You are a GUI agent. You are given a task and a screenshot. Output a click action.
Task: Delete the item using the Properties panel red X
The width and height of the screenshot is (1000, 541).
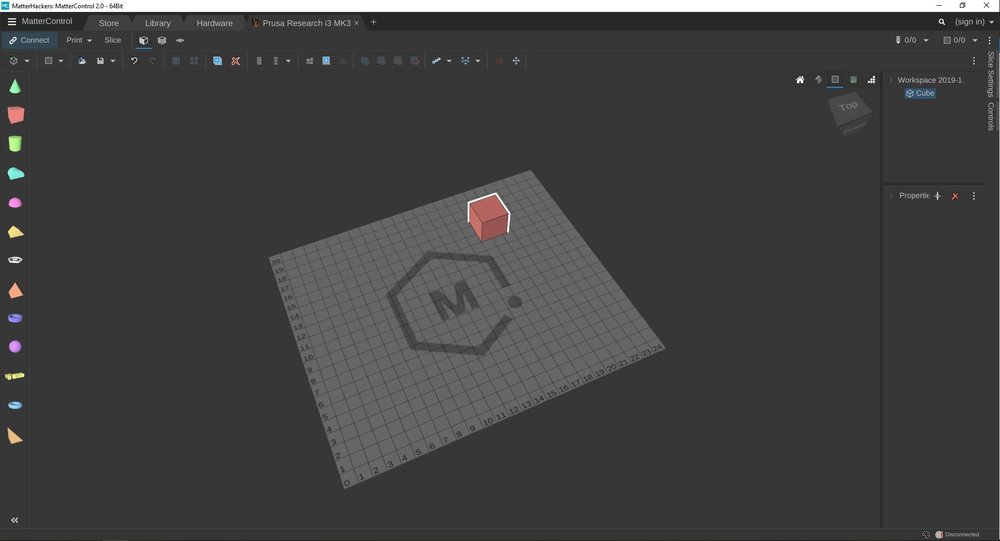coord(955,196)
